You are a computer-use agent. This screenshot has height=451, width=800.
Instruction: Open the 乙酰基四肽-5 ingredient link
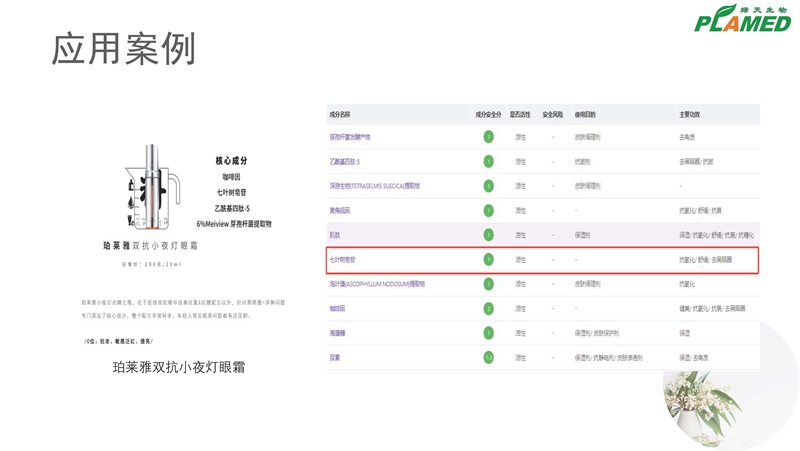[x=345, y=162]
